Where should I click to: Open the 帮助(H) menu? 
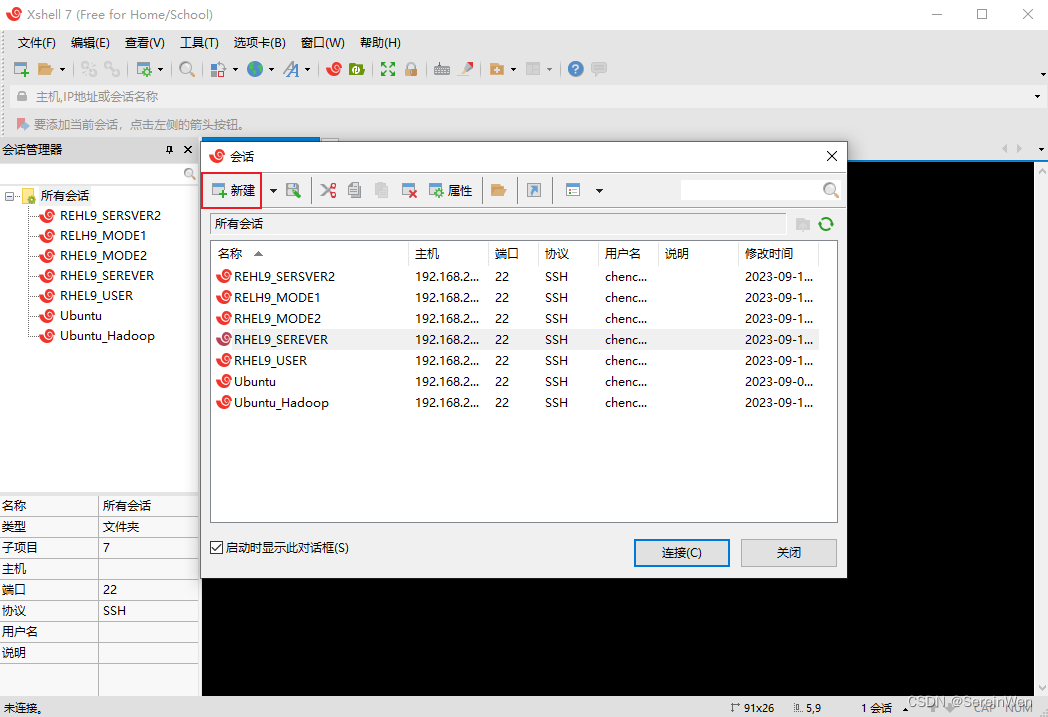[380, 43]
